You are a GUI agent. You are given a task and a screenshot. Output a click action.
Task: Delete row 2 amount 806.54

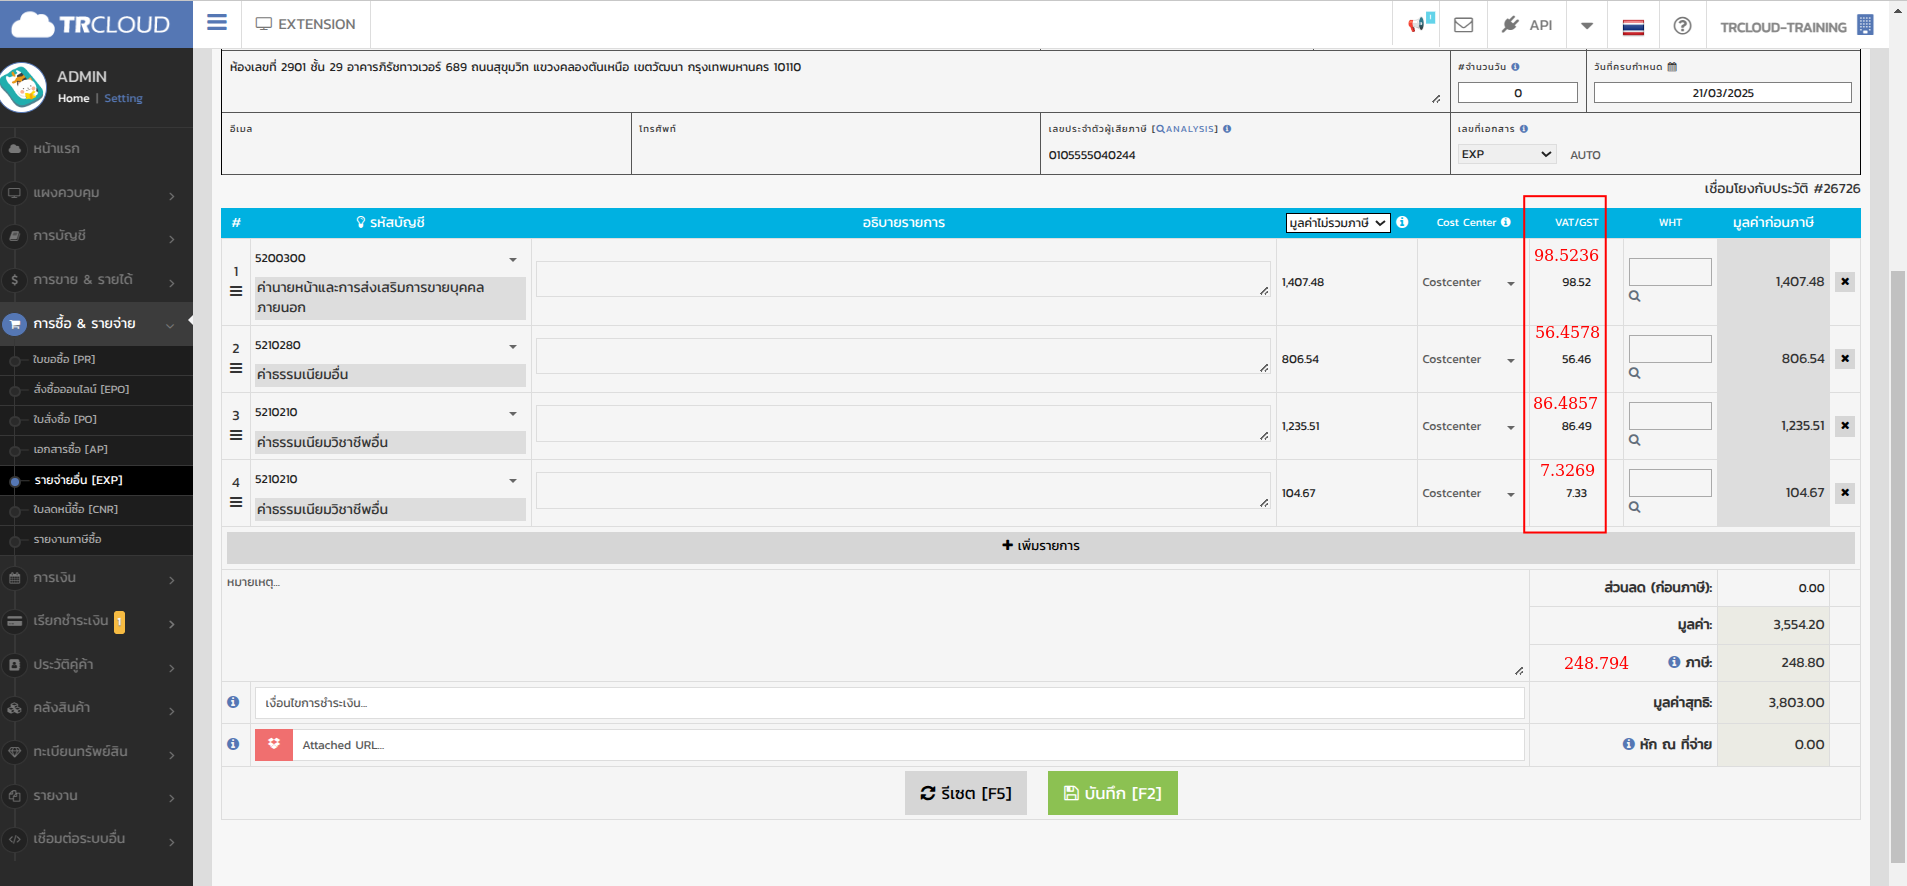(1845, 359)
